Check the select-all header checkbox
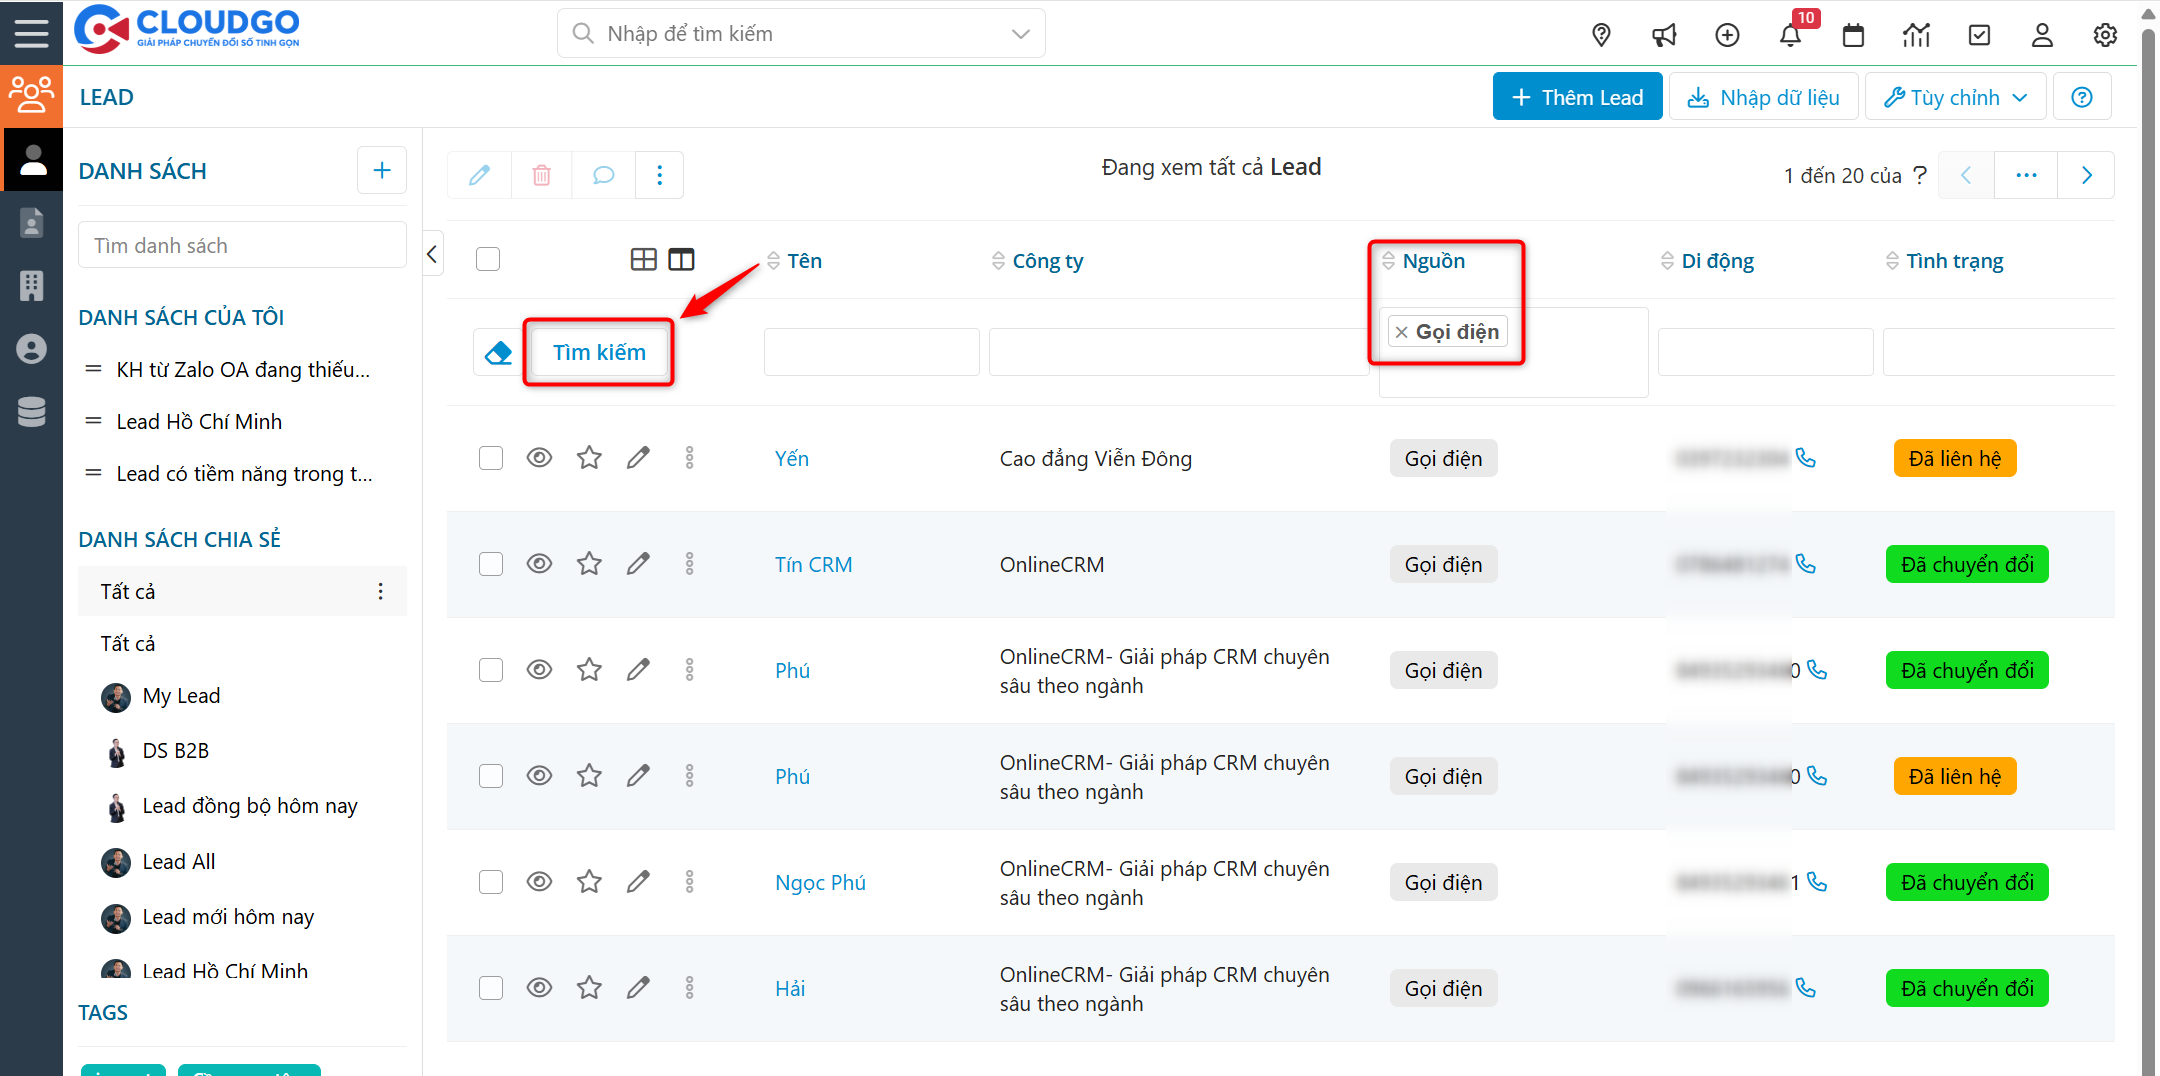Screen dimensions: 2160x1076 pyautogui.click(x=488, y=260)
